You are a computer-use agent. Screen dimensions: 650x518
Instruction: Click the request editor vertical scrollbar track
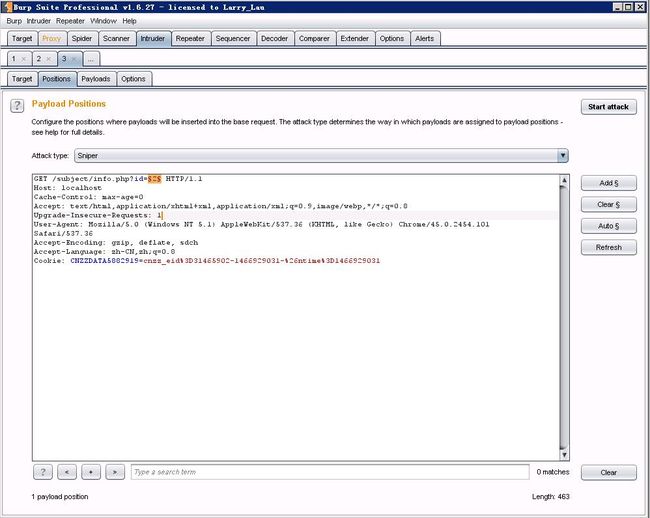(x=564, y=317)
